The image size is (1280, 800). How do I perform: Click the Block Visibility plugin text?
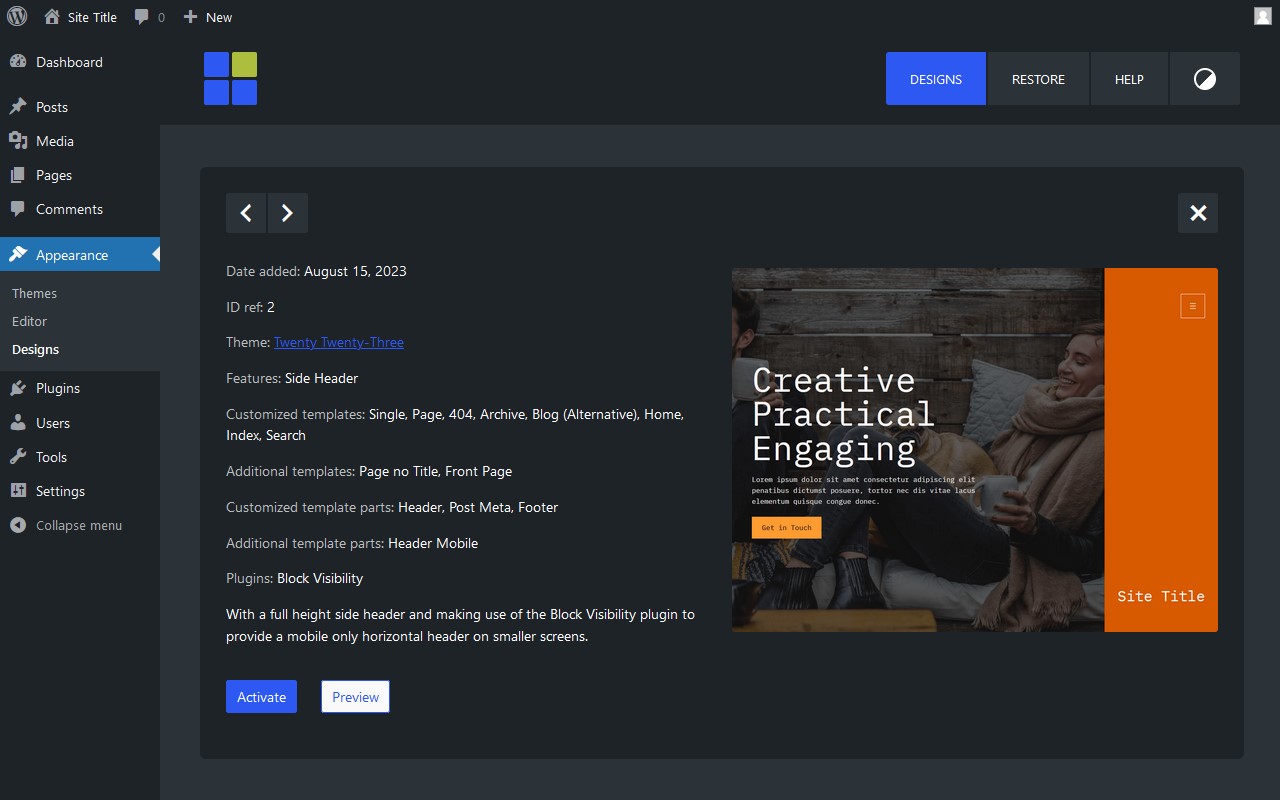pos(320,578)
